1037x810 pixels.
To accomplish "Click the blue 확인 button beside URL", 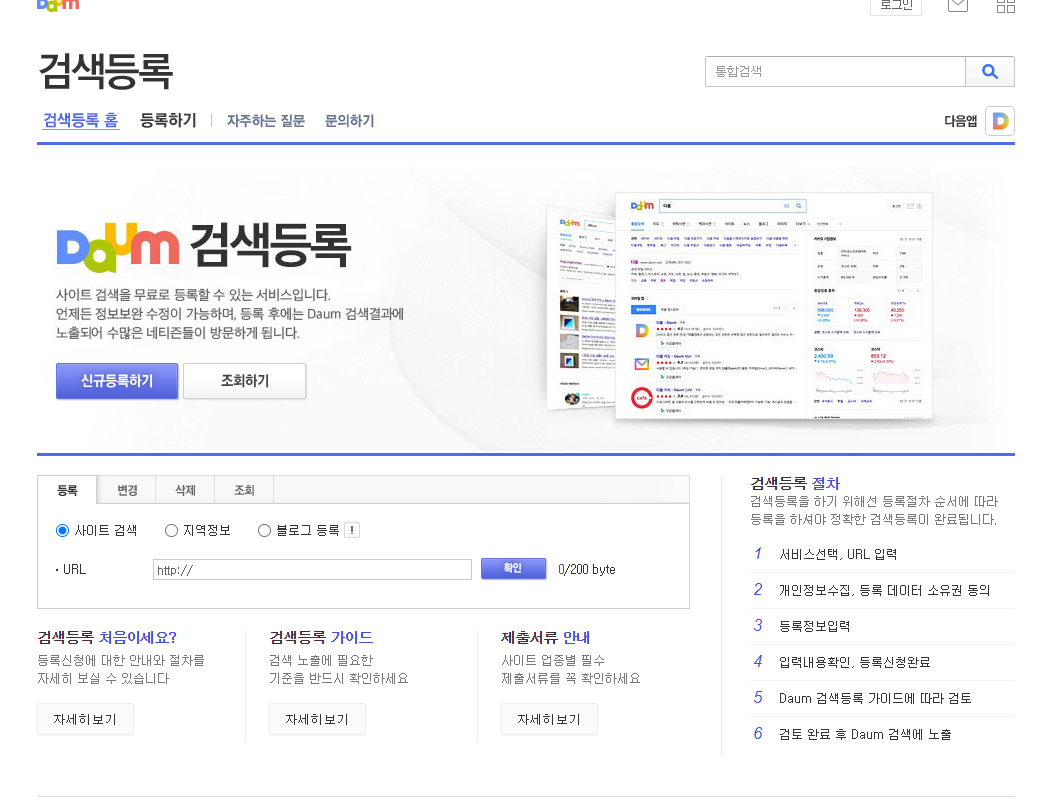I will pyautogui.click(x=513, y=569).
